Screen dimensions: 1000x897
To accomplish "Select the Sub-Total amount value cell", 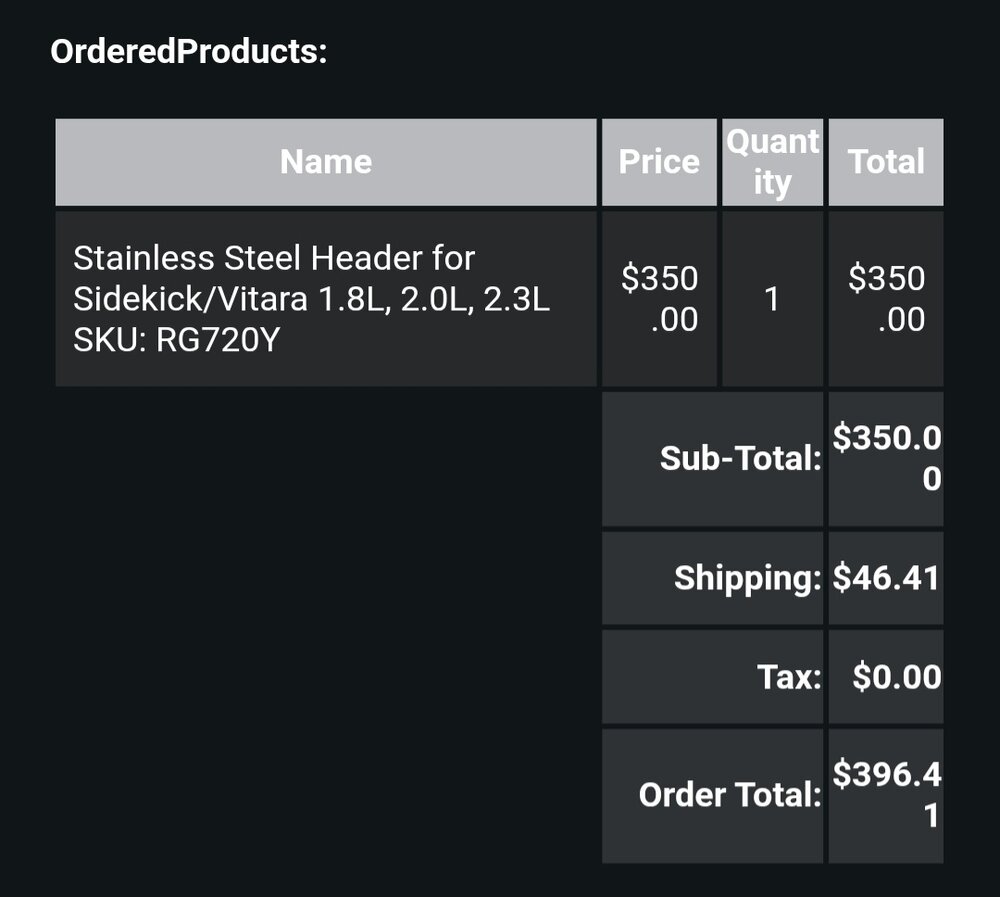I will [x=886, y=459].
